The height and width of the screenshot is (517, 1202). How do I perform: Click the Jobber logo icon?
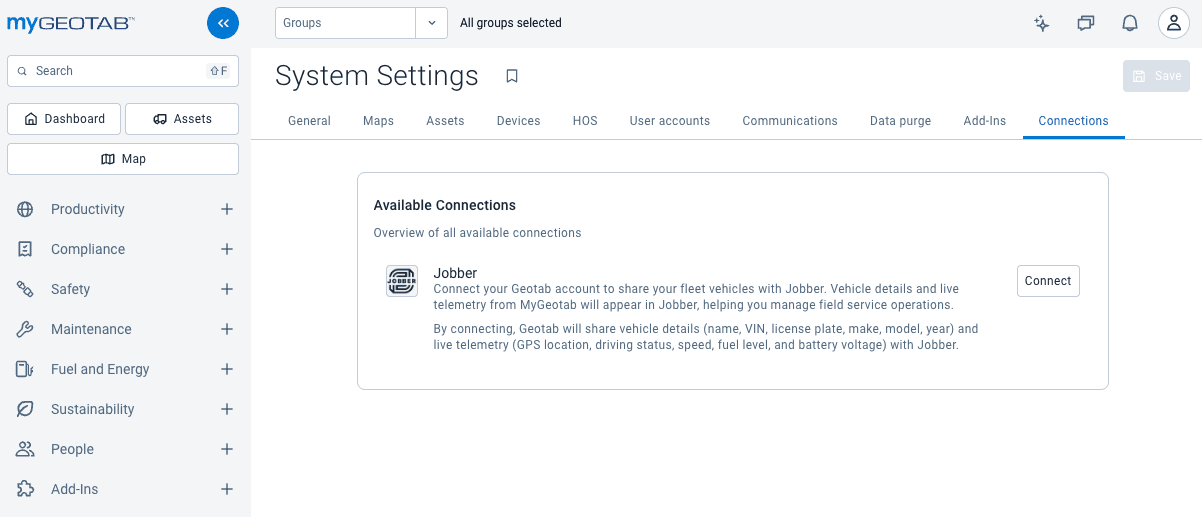(x=402, y=281)
